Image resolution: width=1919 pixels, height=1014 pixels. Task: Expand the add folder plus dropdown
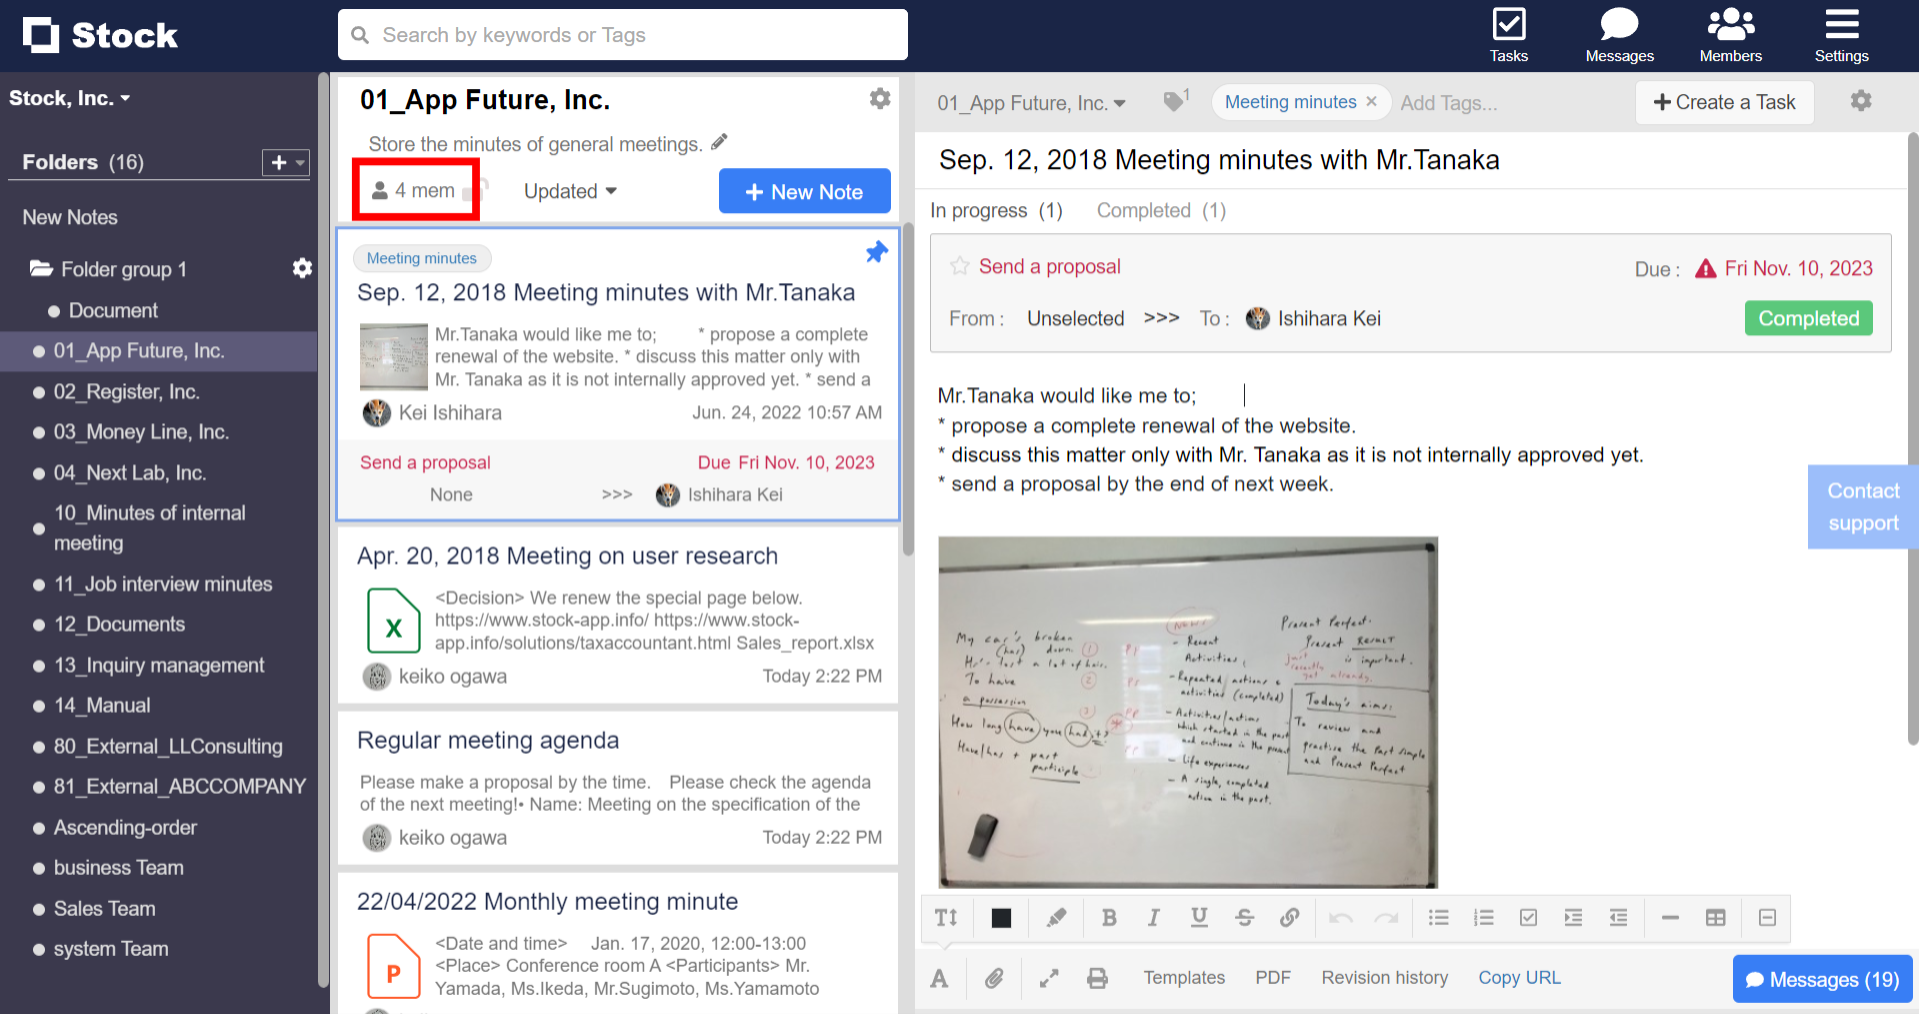coord(286,162)
